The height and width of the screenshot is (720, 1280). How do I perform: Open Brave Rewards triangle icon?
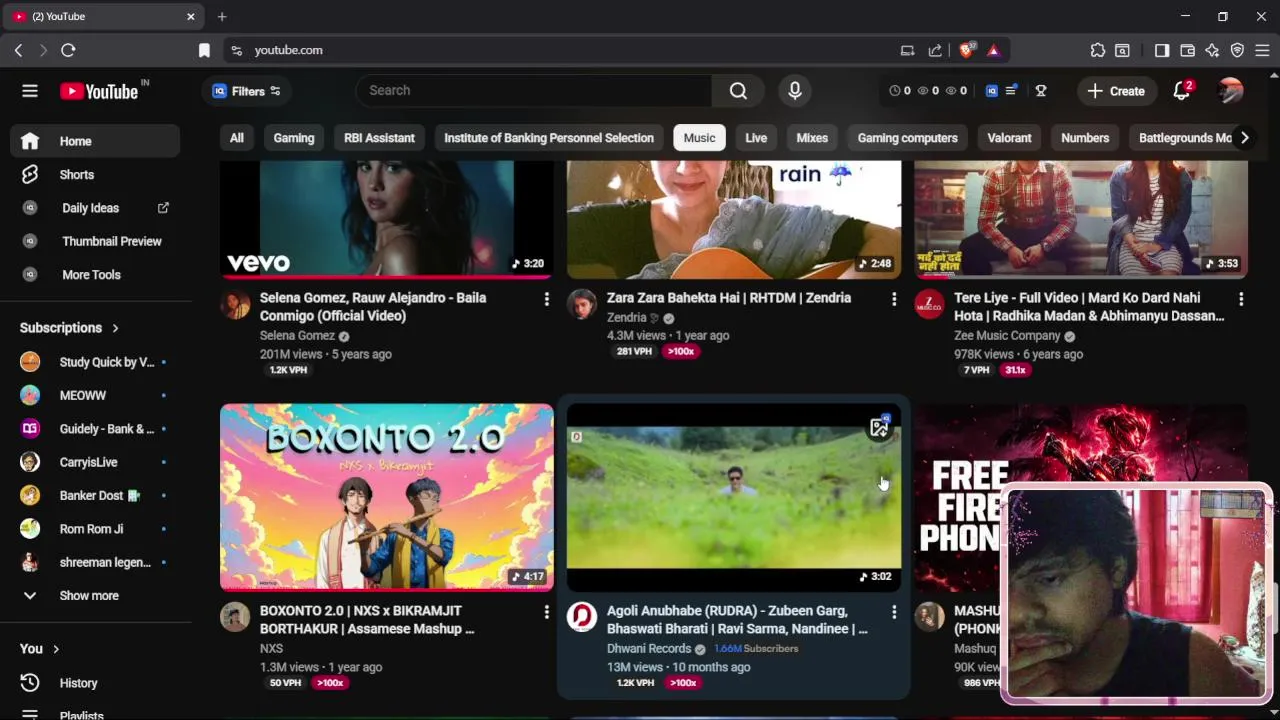click(x=994, y=50)
